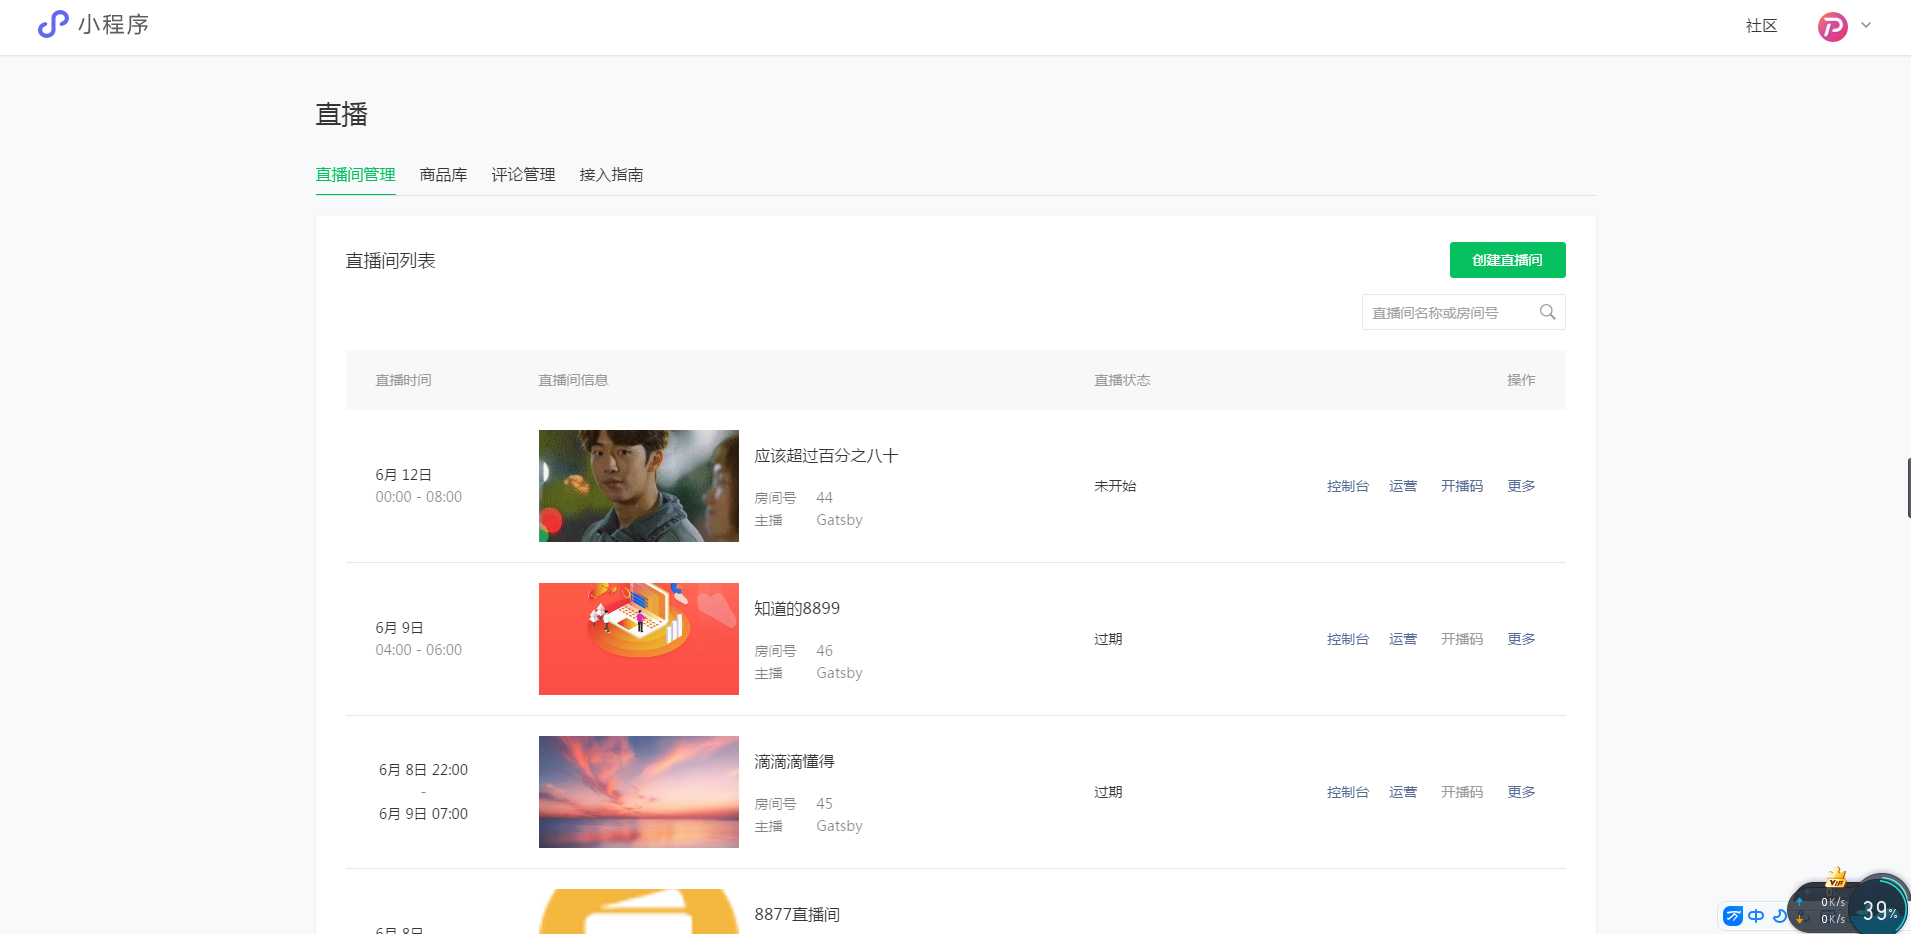Image resolution: width=1911 pixels, height=934 pixels.
Task: Open the 接入指南 tab
Action: (611, 175)
